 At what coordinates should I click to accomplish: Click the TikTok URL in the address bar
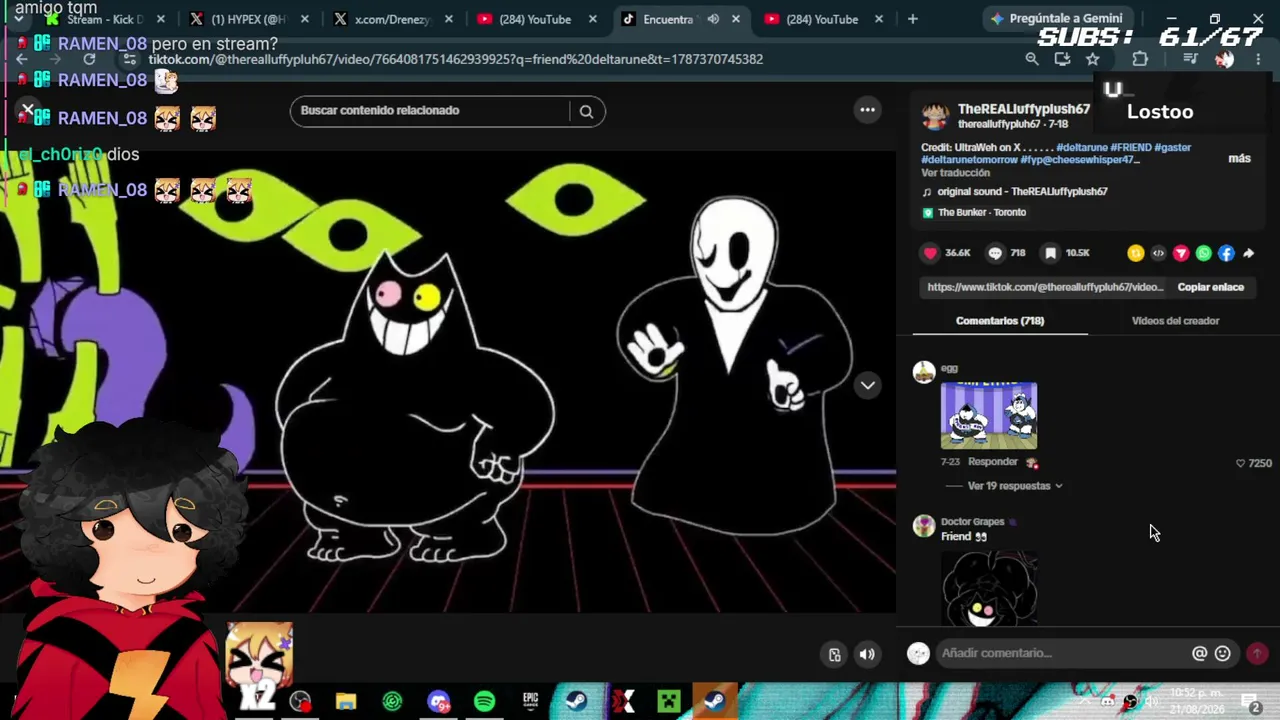(455, 59)
